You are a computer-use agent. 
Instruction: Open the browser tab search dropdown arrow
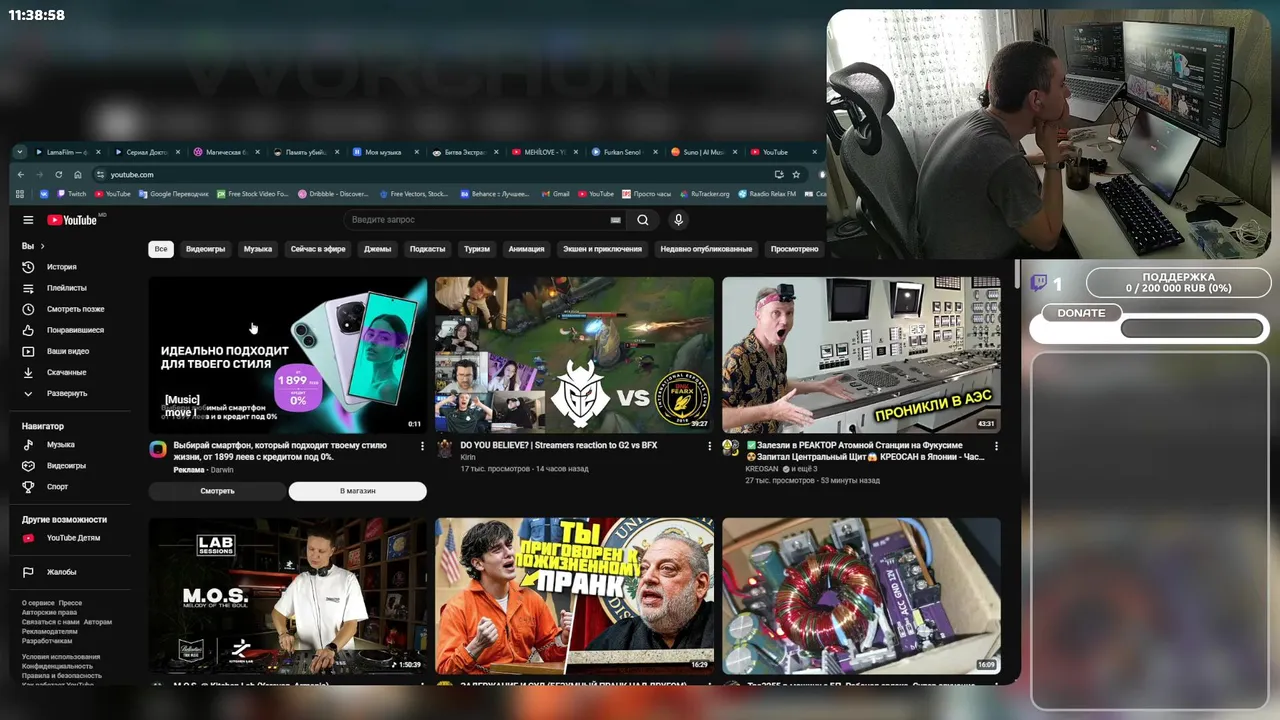tap(20, 152)
